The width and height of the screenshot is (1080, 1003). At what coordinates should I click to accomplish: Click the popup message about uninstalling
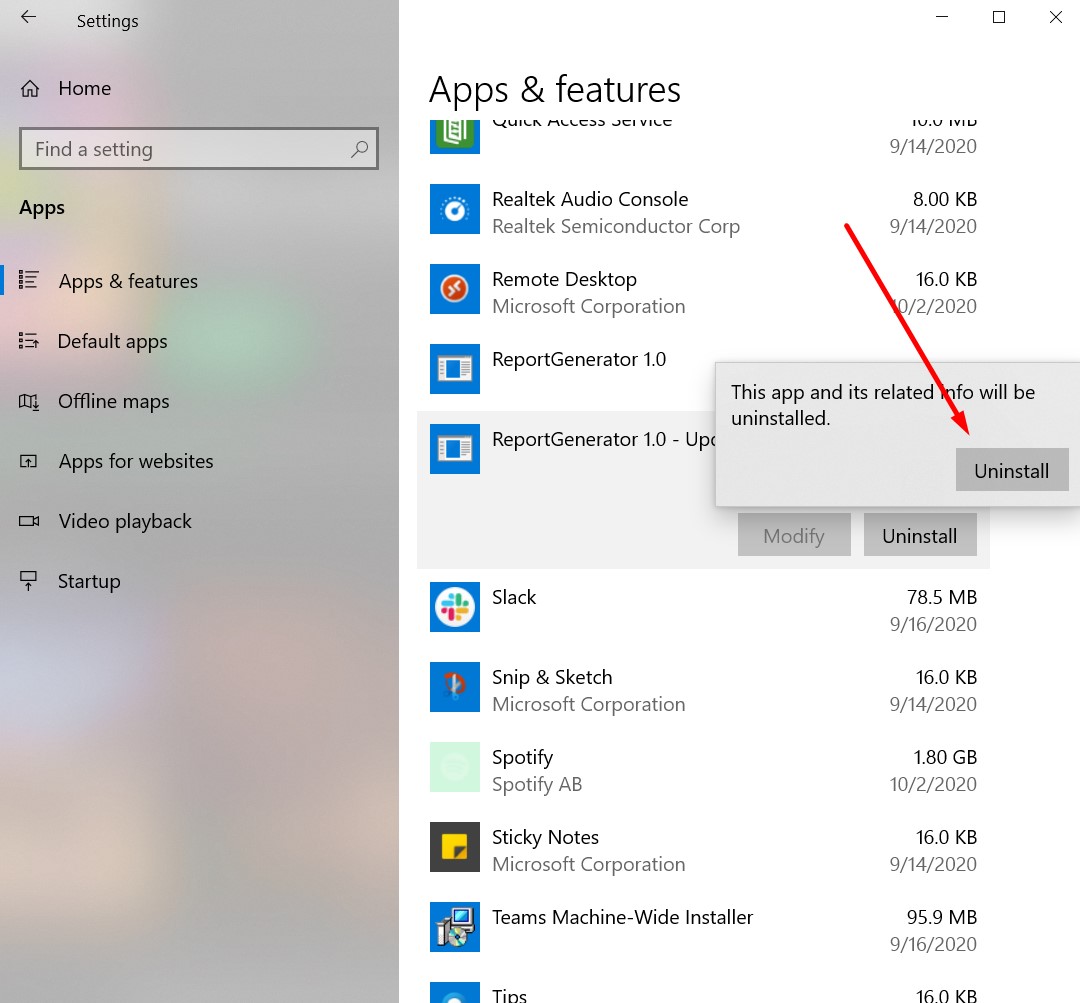point(883,405)
